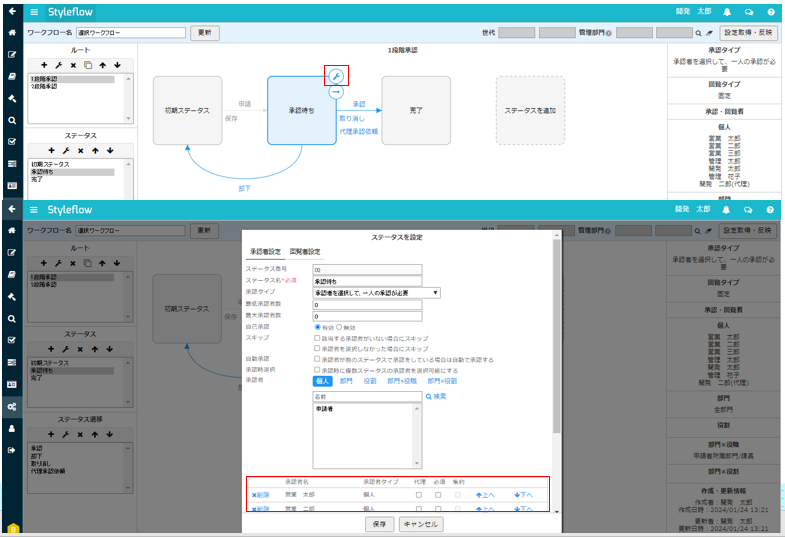
Task: Select the 部門×役割 approver tab
Action: (x=442, y=381)
